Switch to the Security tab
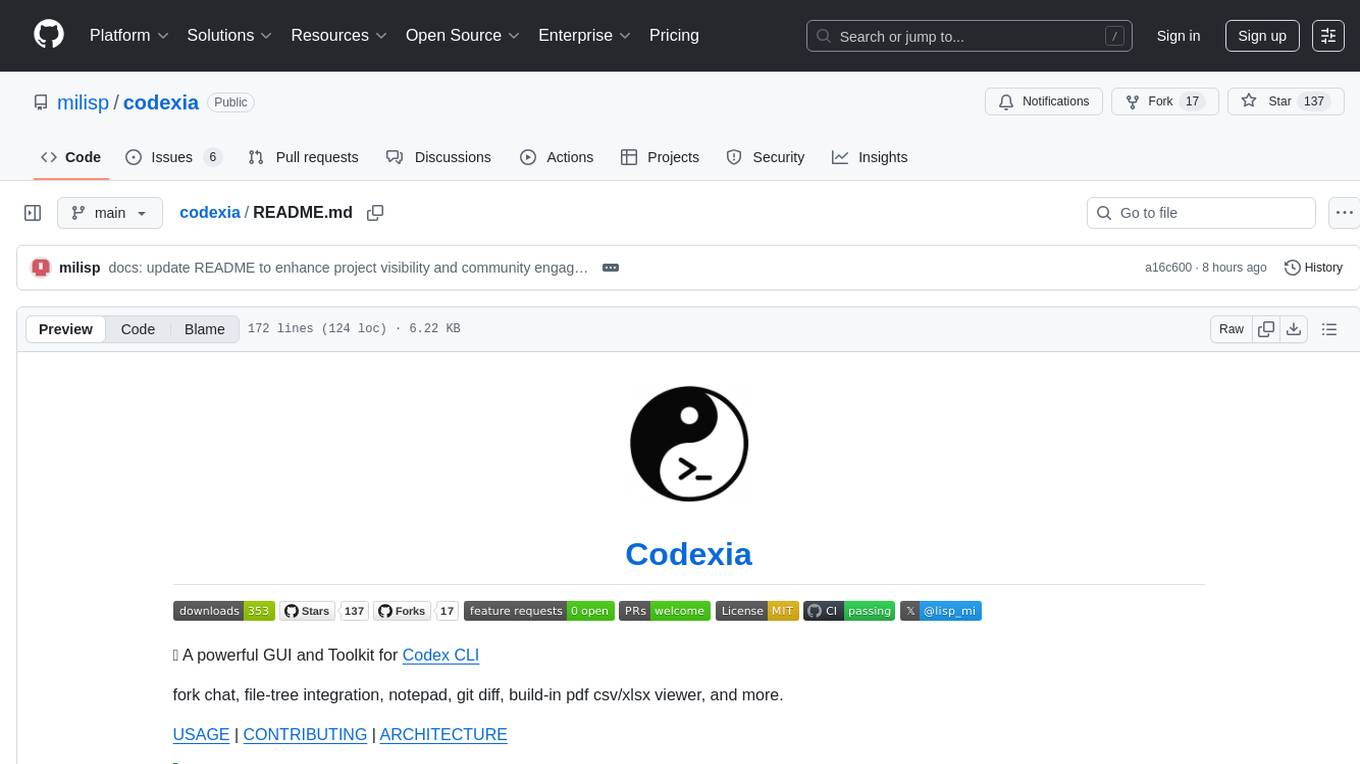The height and width of the screenshot is (764, 1360). (765, 157)
